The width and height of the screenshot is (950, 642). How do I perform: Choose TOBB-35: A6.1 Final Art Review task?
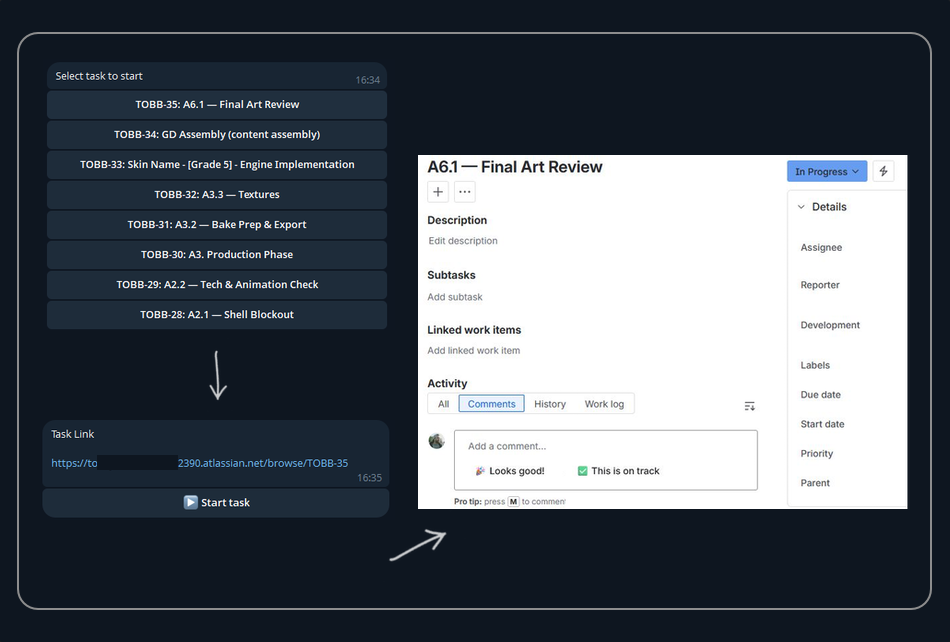coord(217,104)
